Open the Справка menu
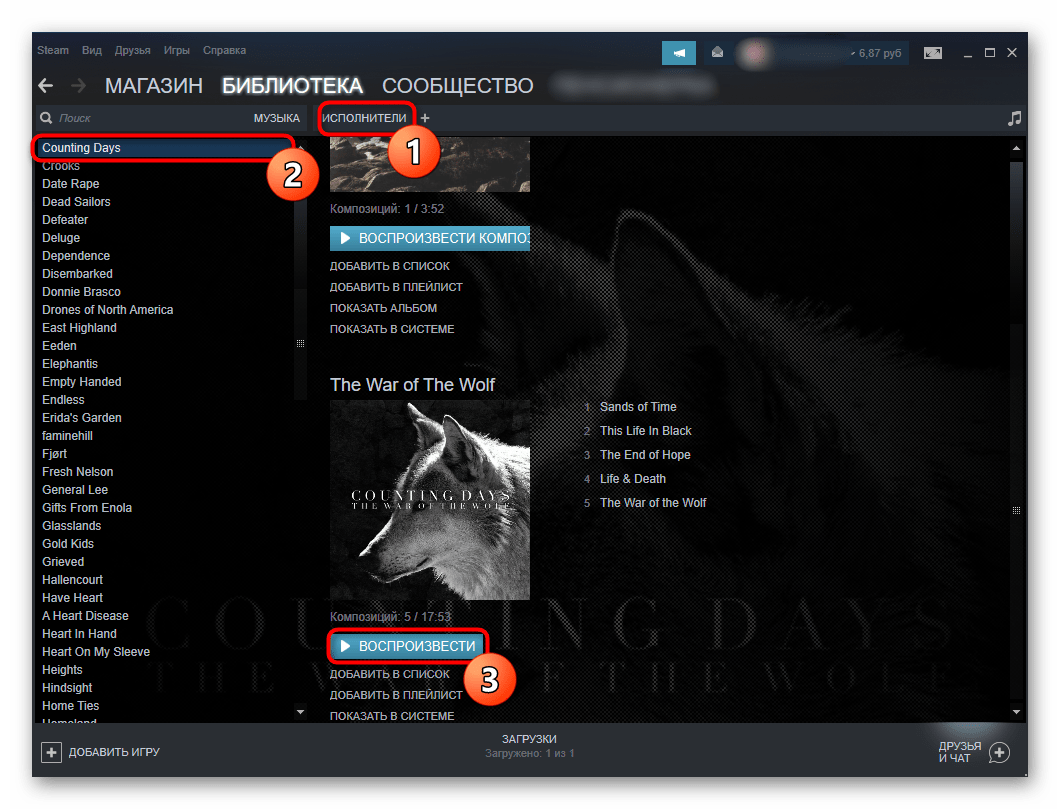This screenshot has height=809, width=1060. tap(224, 50)
